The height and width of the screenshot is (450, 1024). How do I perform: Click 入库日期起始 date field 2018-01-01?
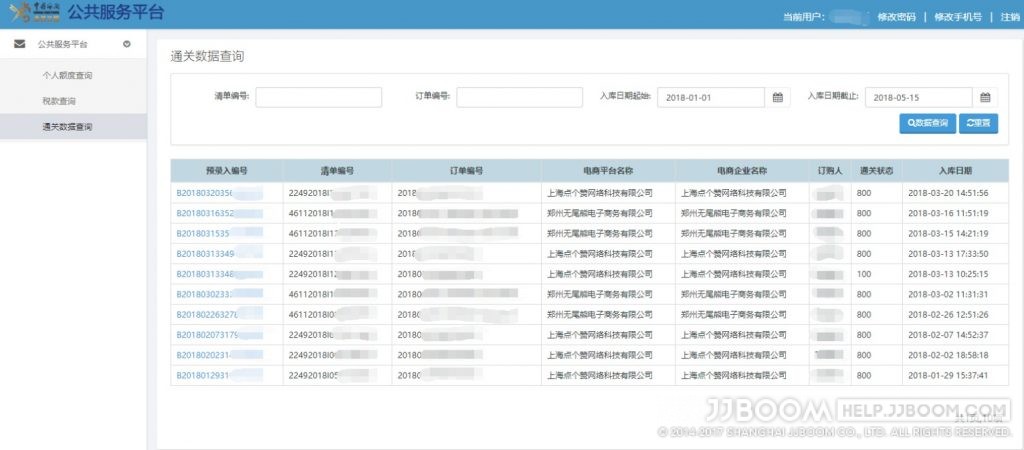(x=711, y=97)
